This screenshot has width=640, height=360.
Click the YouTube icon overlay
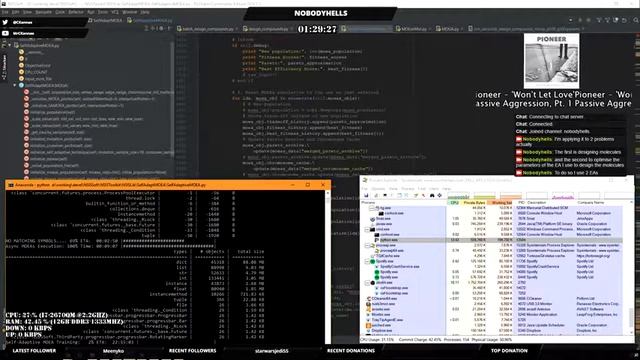pos(5,33)
